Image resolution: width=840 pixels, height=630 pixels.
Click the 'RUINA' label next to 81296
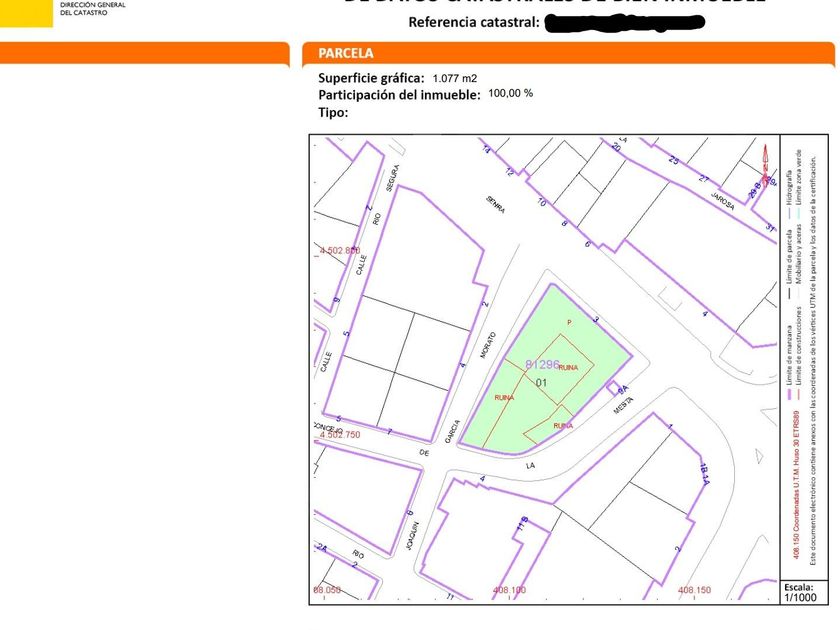(568, 368)
